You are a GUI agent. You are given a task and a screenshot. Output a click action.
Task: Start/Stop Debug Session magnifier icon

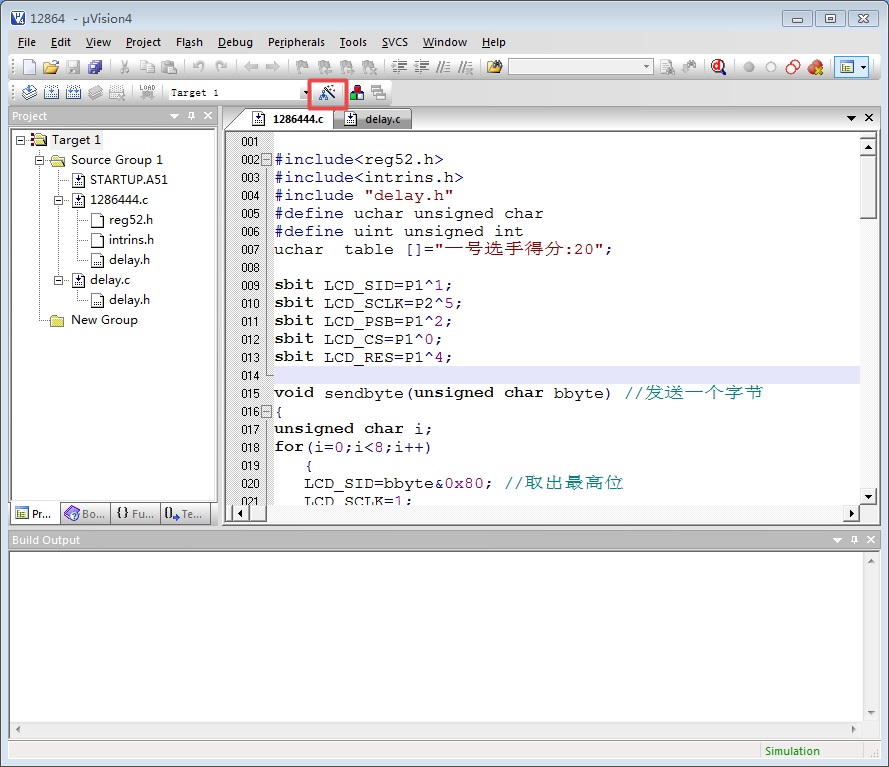tap(718, 67)
